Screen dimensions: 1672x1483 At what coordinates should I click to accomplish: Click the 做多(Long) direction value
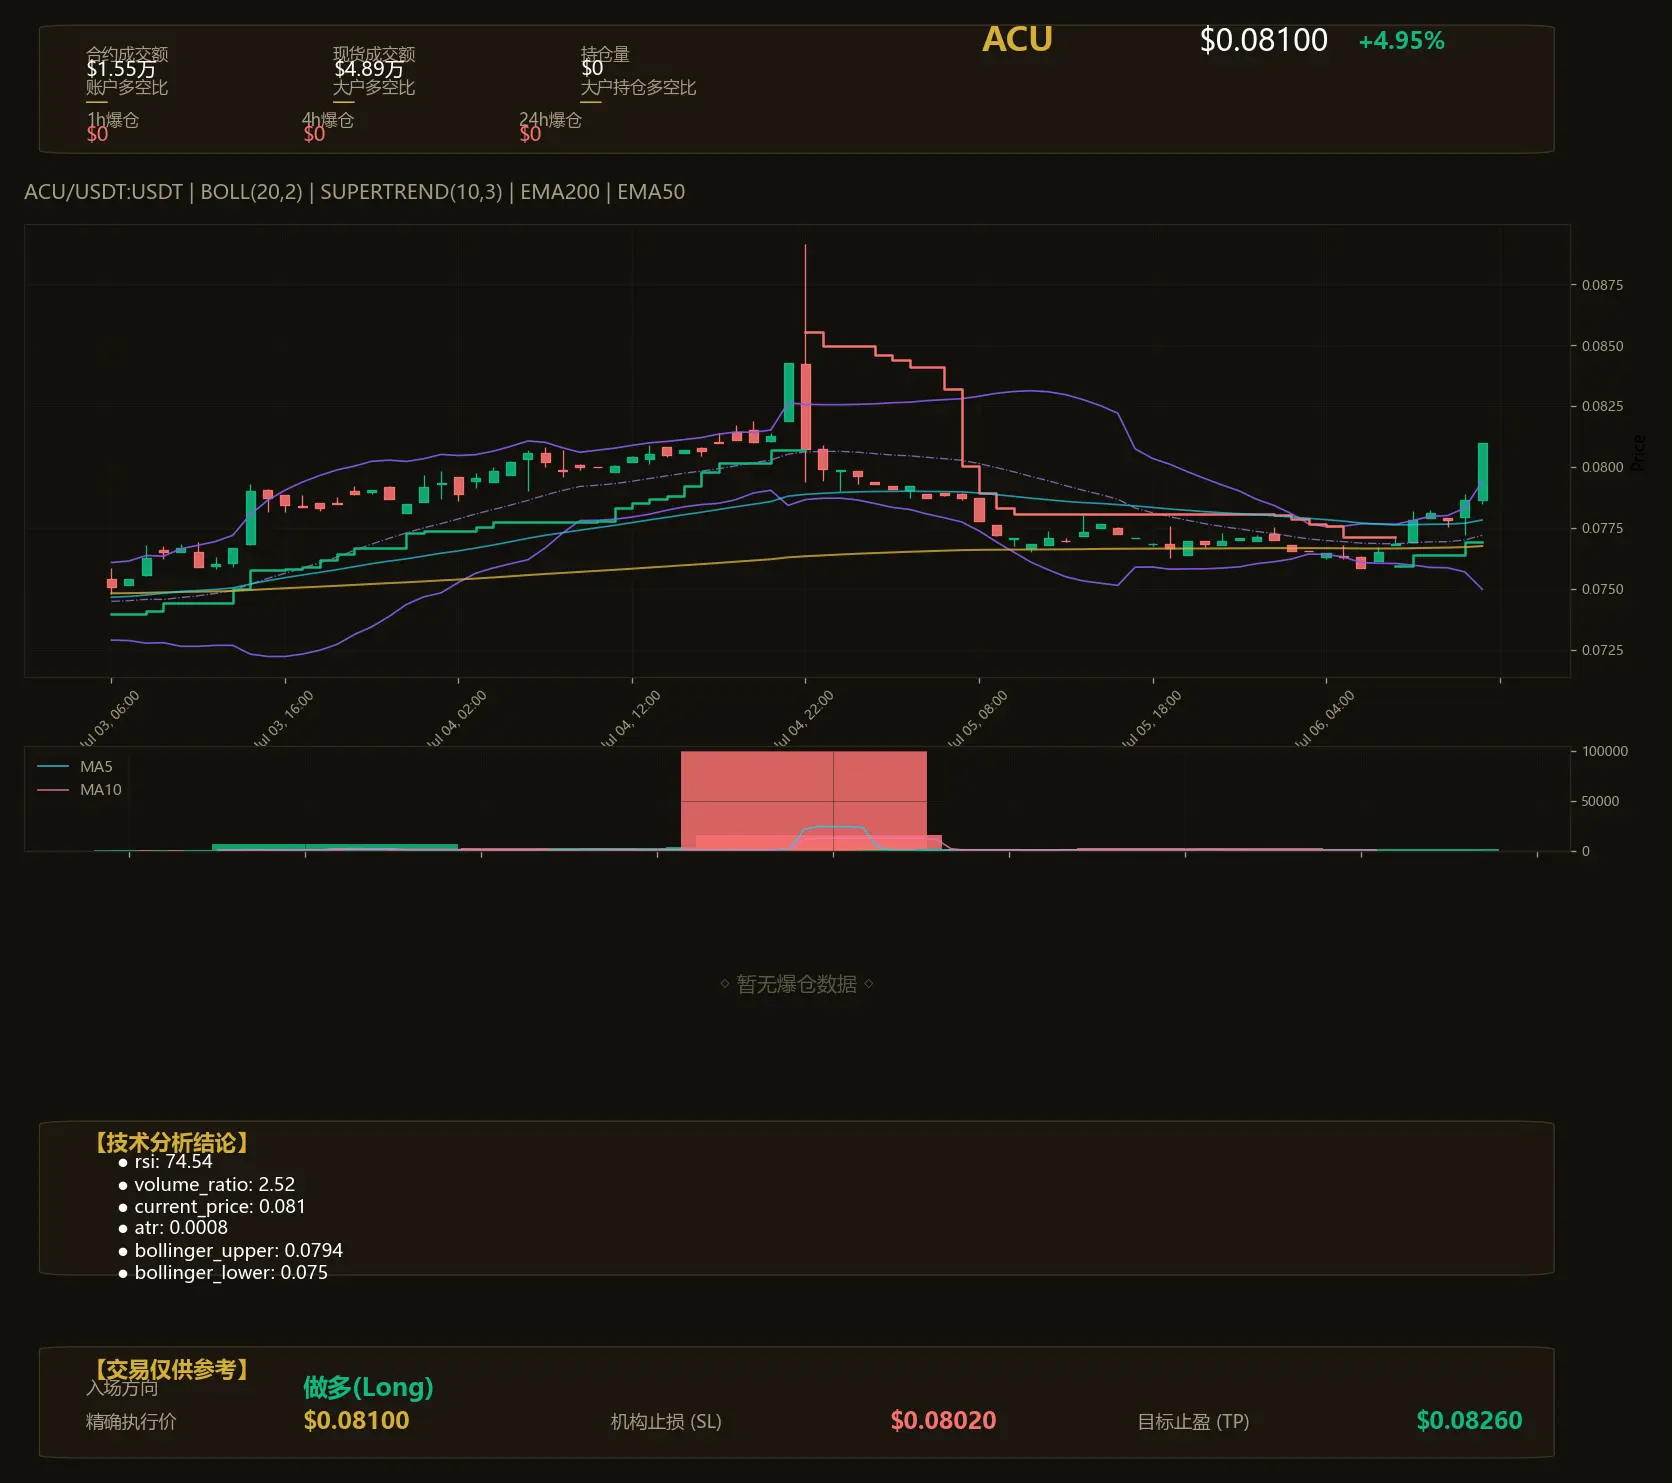[x=368, y=1387]
